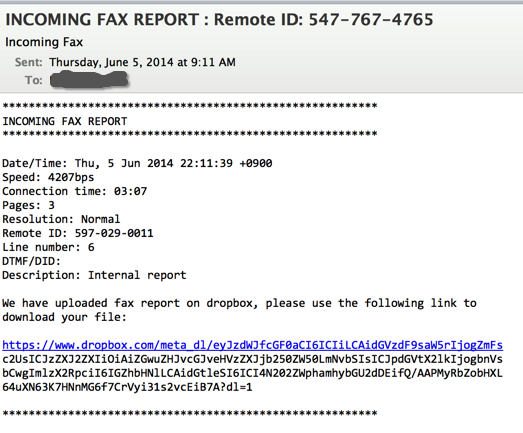The width and height of the screenshot is (523, 433).
Task: Click the Remote ID 597-029-0011 line
Action: pos(78,233)
